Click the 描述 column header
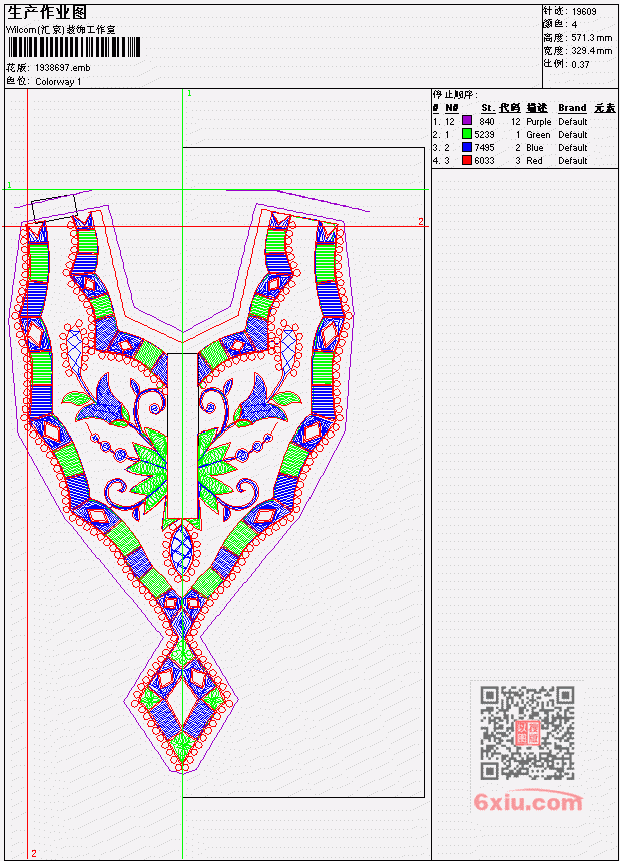 pos(537,108)
